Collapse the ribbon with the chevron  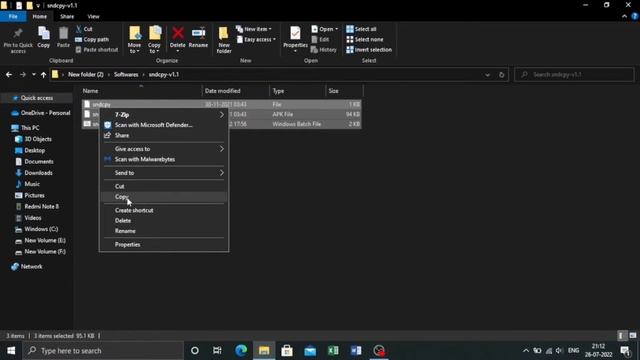pos(624,16)
